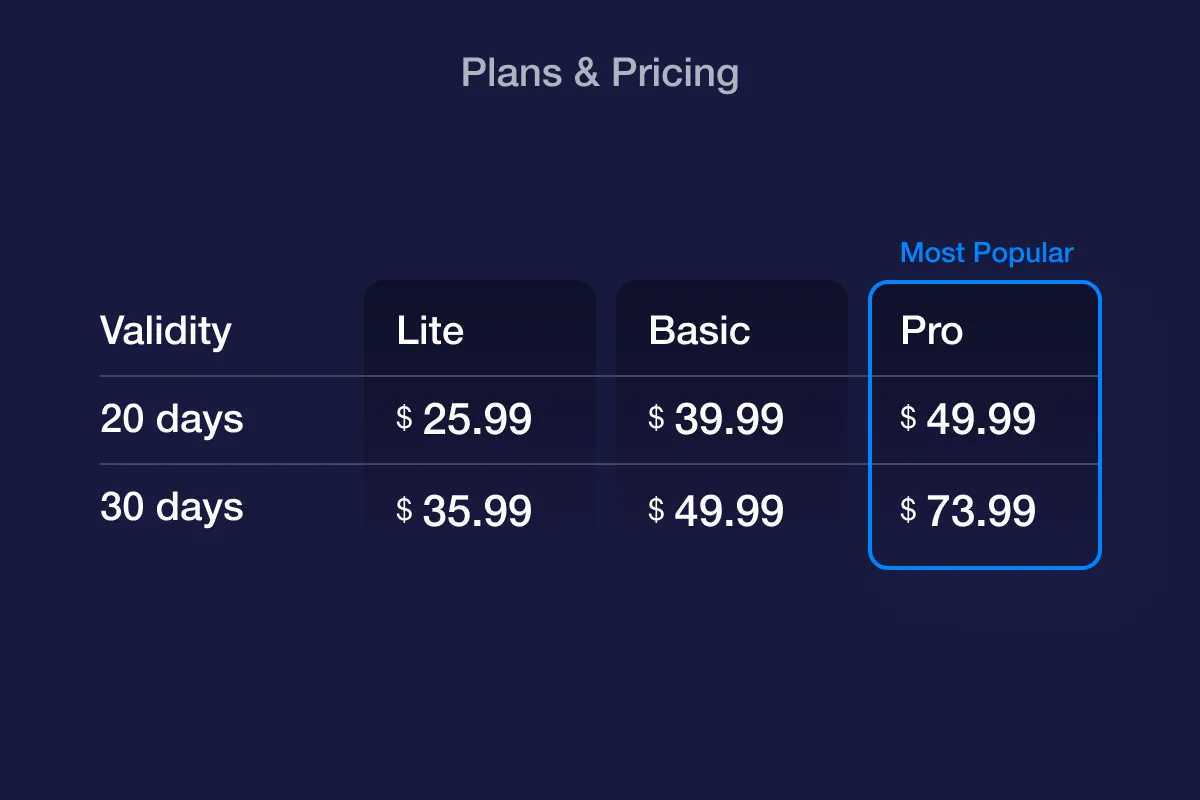1200x800 pixels.
Task: Click the Plans & Pricing heading
Action: tap(600, 73)
